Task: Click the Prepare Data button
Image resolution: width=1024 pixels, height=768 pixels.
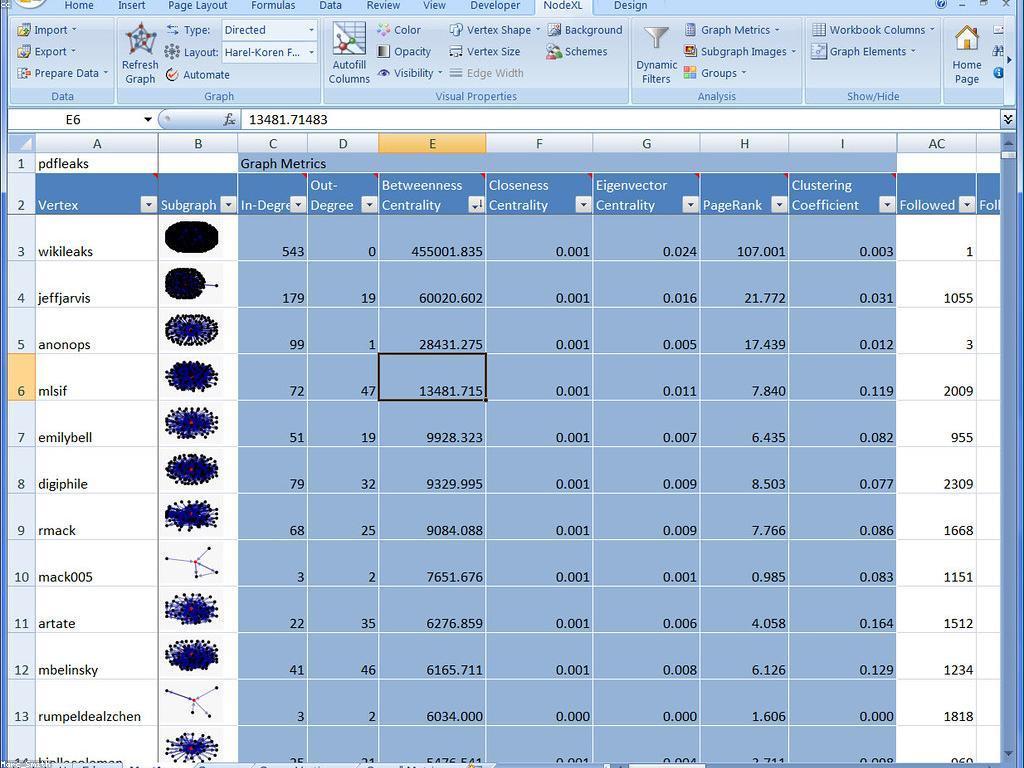Action: (60, 73)
